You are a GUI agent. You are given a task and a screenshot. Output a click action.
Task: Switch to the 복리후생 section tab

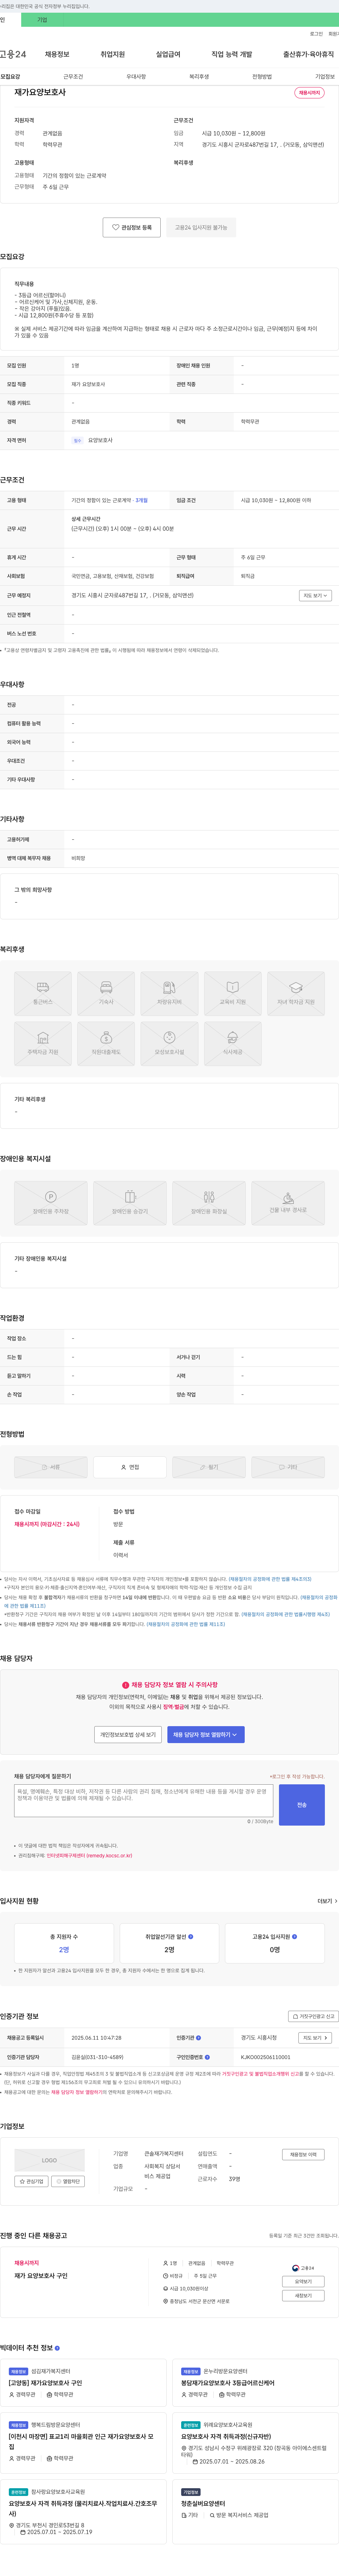click(x=199, y=77)
